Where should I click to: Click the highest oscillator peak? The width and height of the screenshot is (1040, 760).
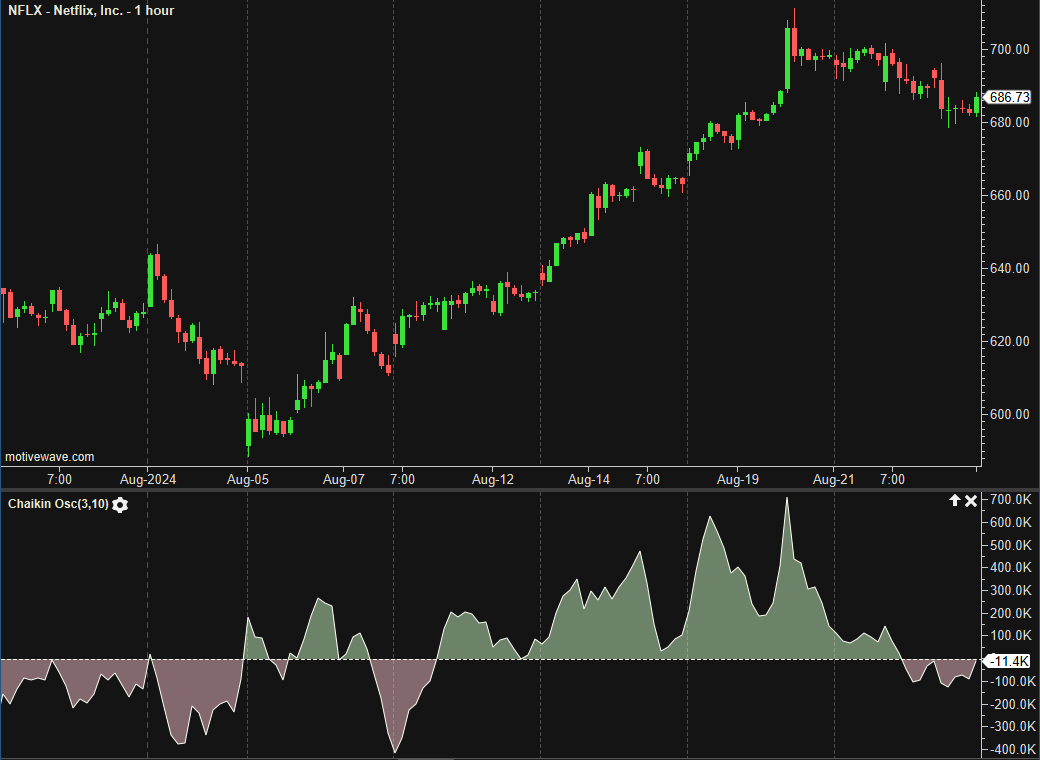pyautogui.click(x=787, y=500)
